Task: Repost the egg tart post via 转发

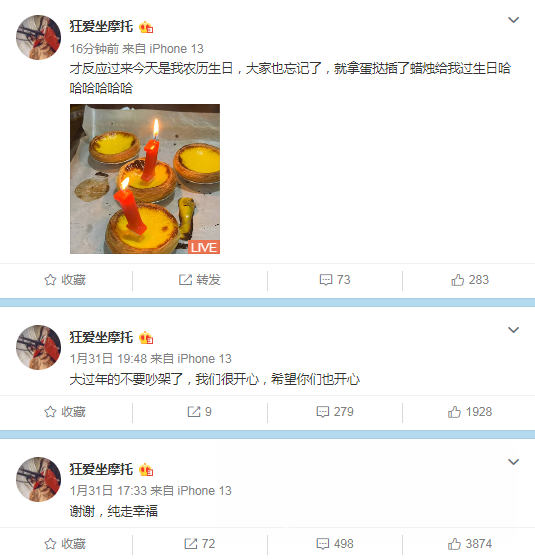Action: click(x=200, y=280)
